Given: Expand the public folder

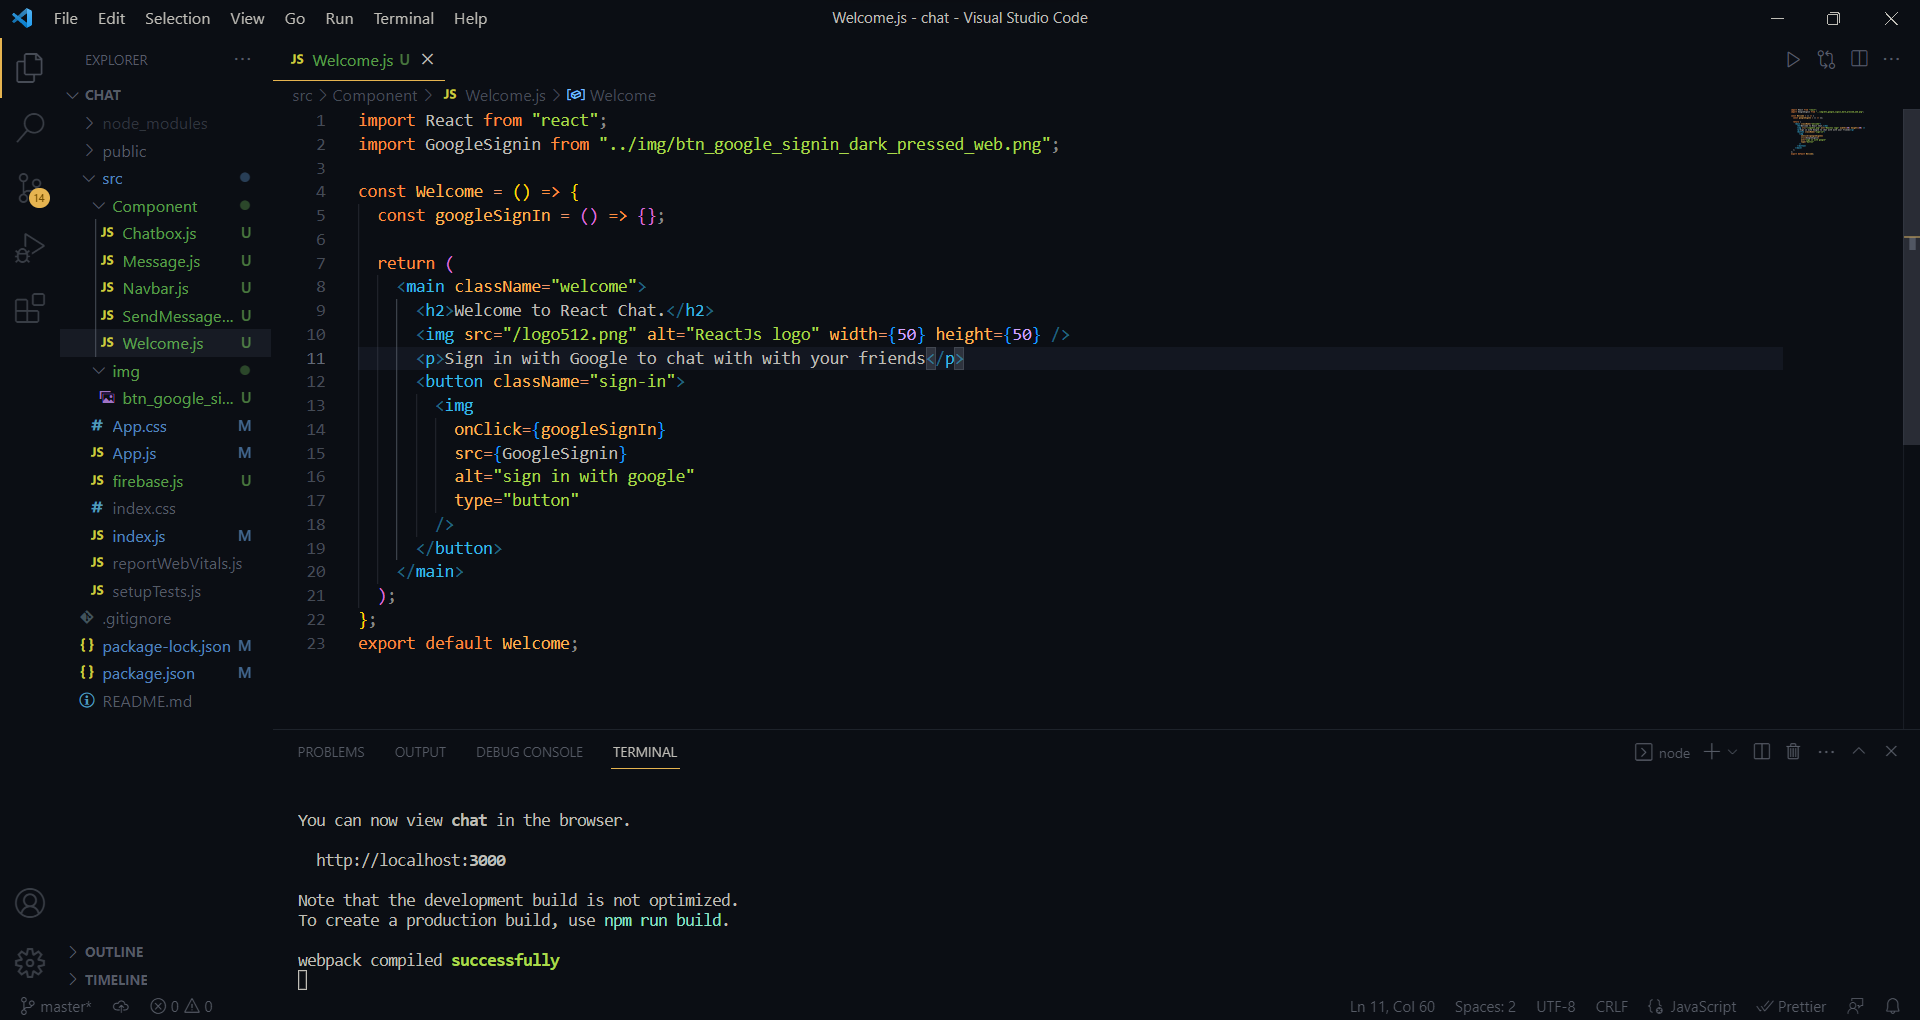Looking at the screenshot, I should 165,151.
